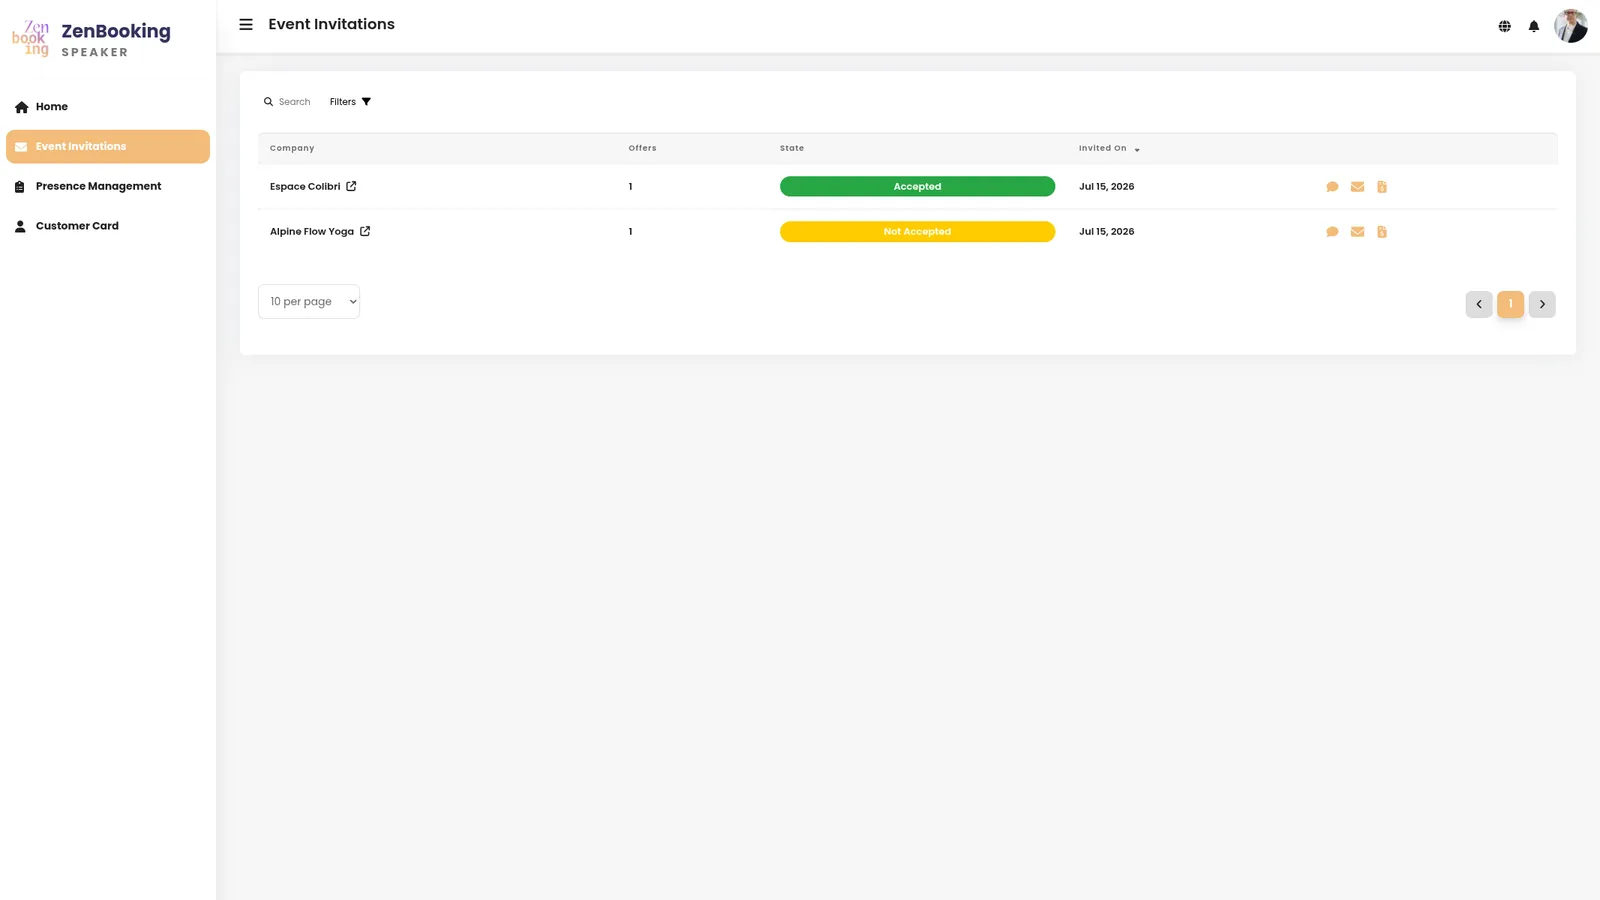This screenshot has width=1600, height=900.
Task: Go to next page arrow
Action: 1542,304
